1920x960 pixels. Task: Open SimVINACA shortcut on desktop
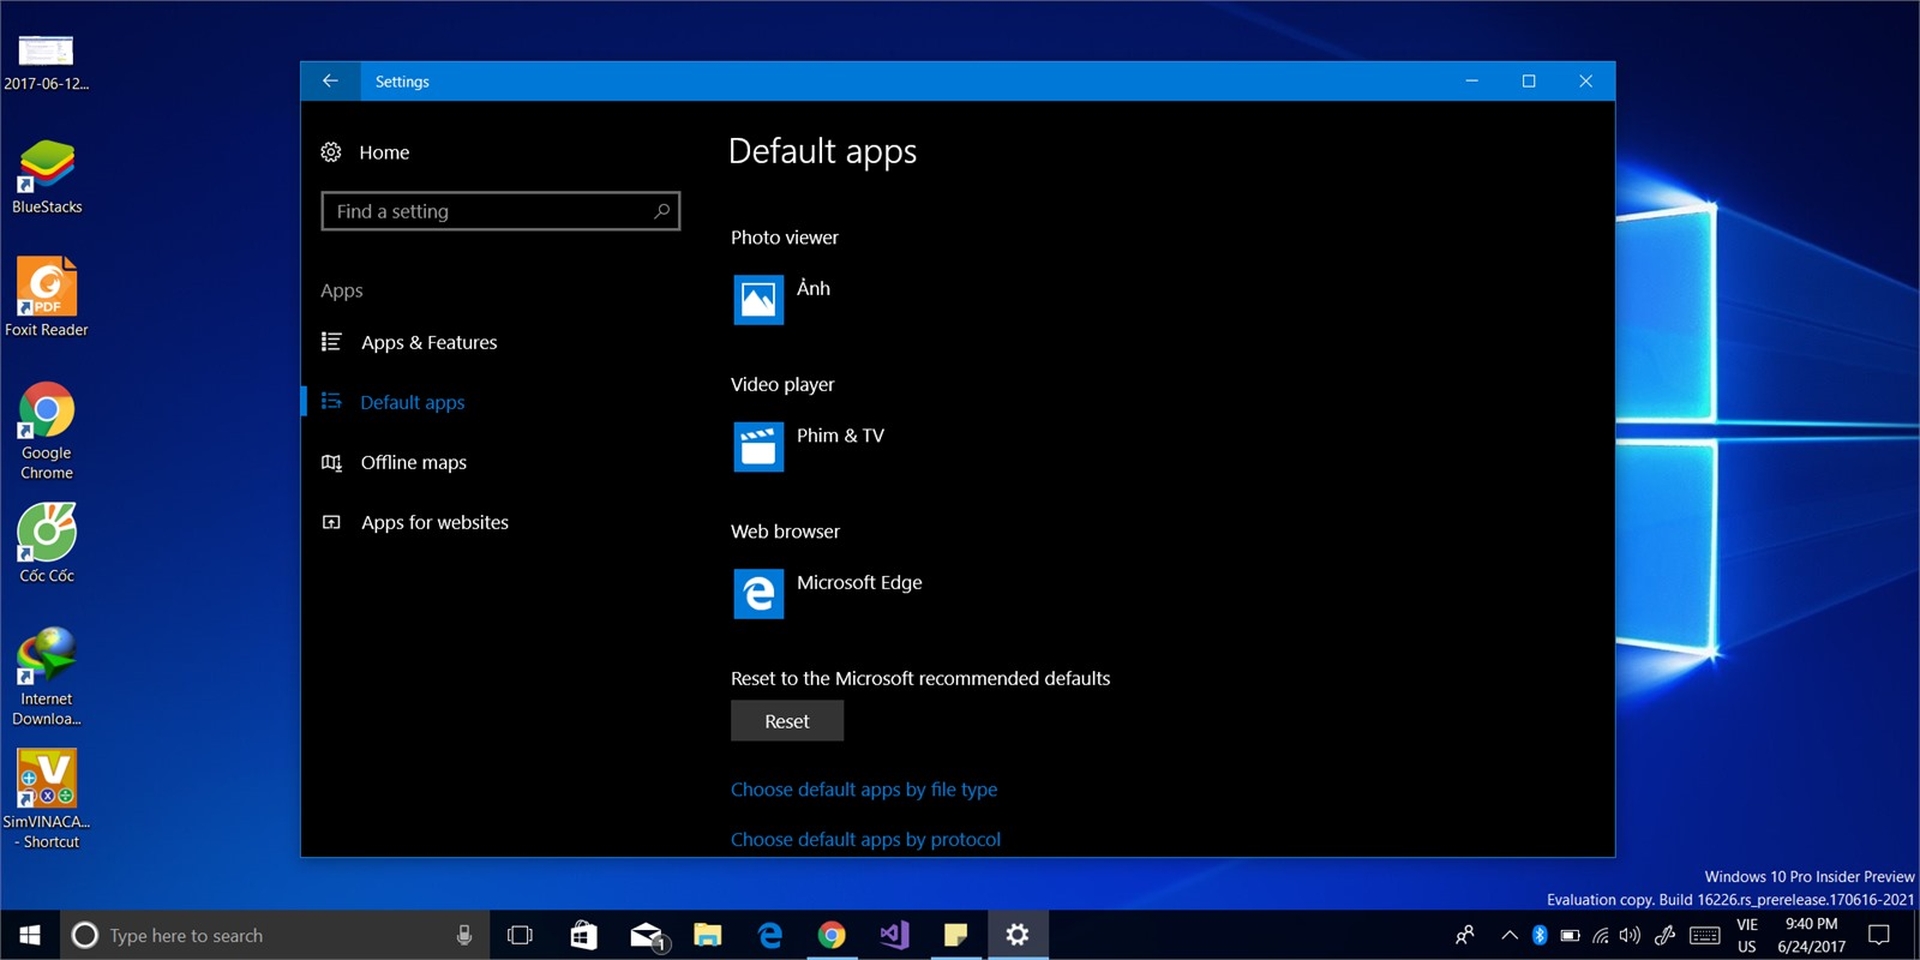click(x=46, y=800)
